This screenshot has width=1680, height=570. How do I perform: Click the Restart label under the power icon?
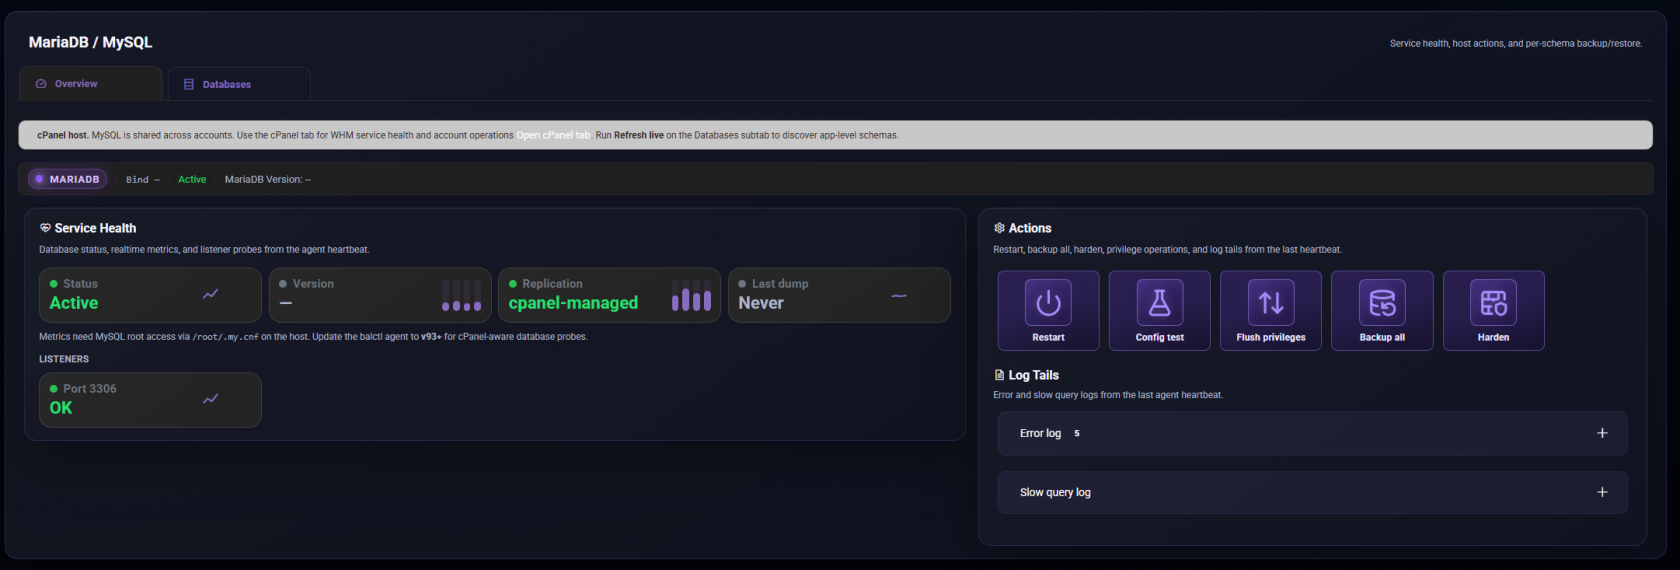[1048, 337]
